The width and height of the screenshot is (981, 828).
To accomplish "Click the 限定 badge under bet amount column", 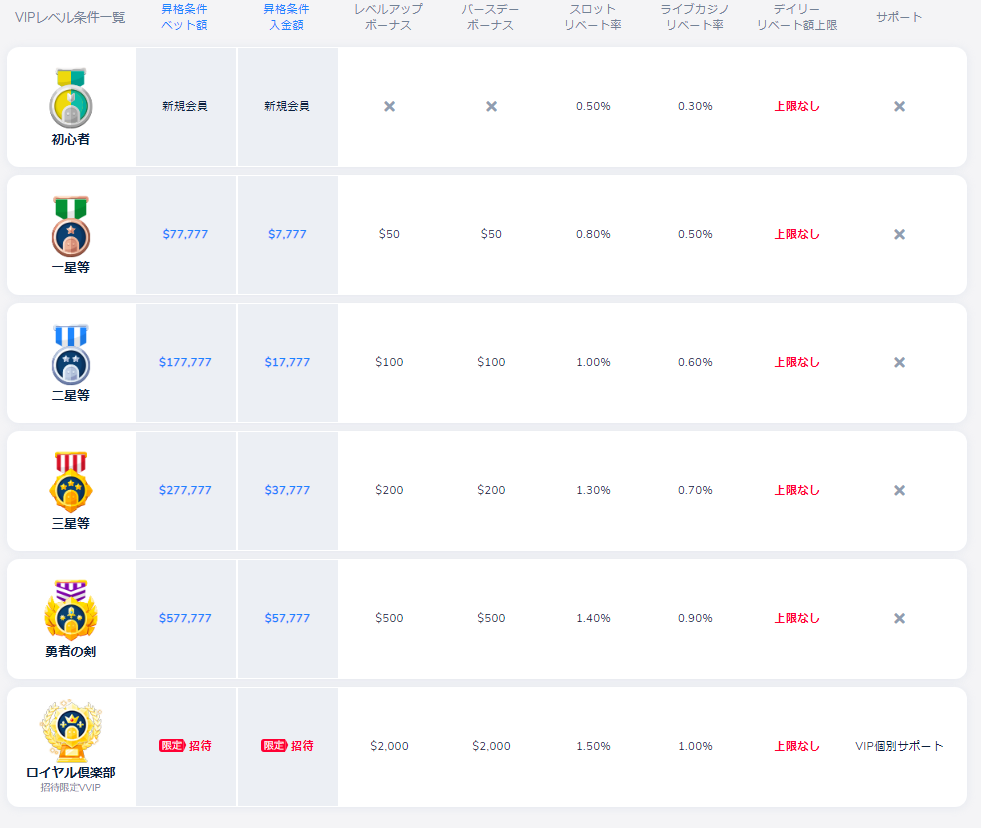I will (172, 745).
